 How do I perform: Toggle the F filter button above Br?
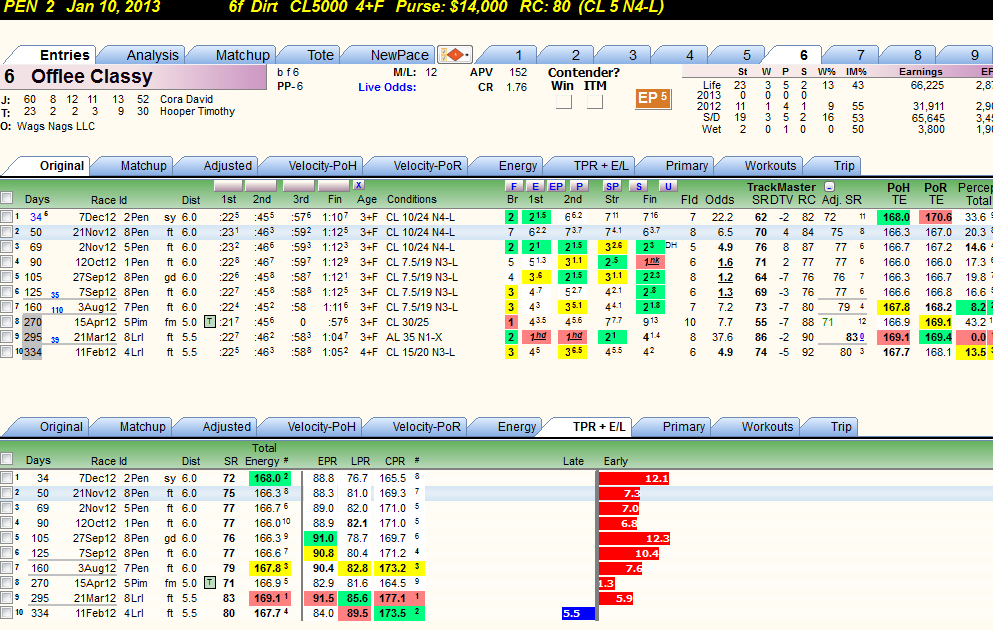(514, 186)
